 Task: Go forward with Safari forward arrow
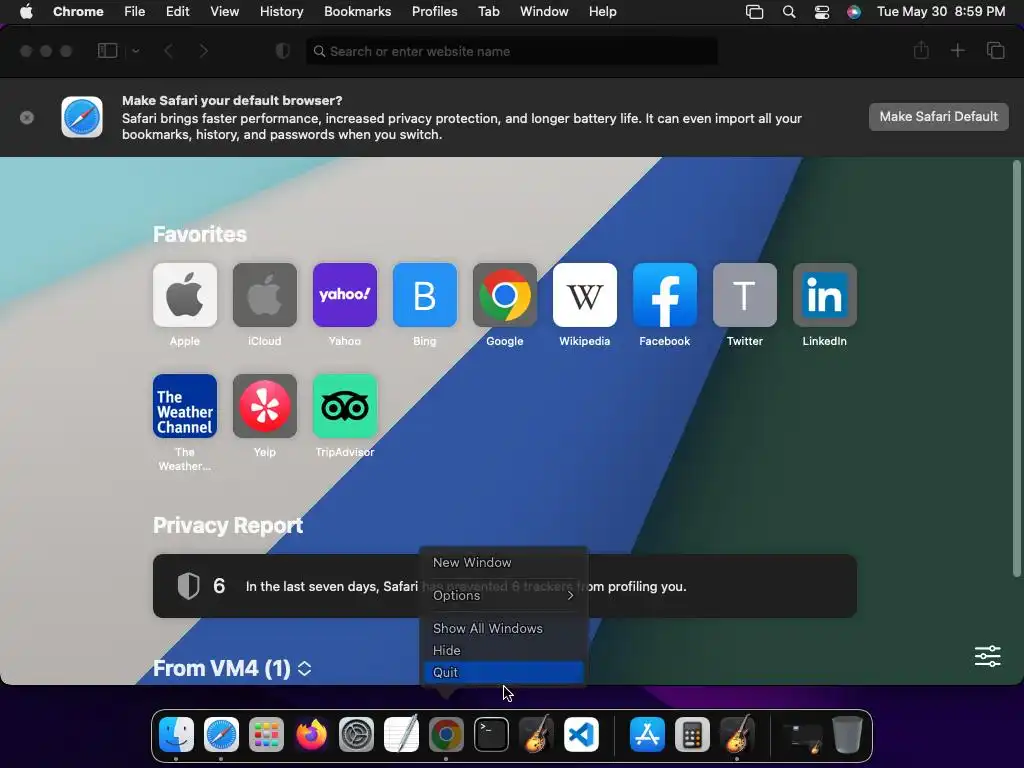(204, 51)
